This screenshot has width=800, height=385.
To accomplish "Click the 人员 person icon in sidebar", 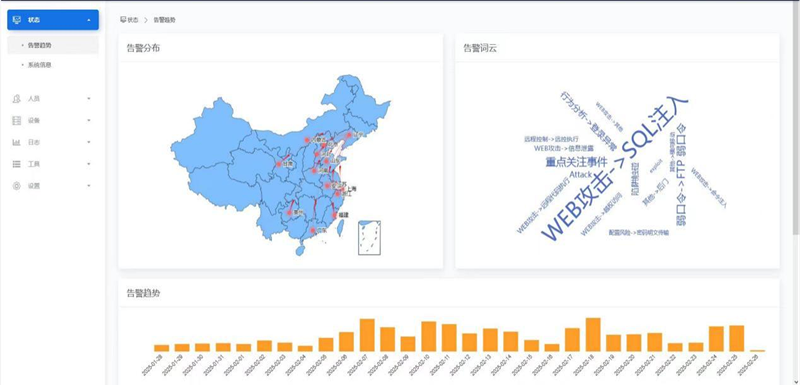I will point(17,98).
